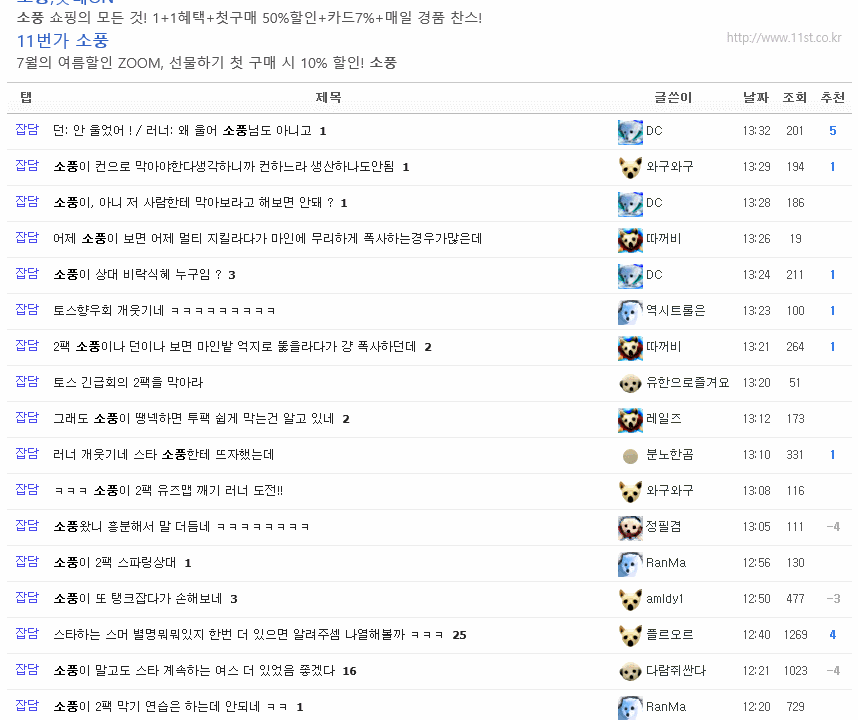The image size is (858, 720).
Task: Open post '2팩 소풍이나 던이나 보면 마인밭'
Action: pos(235,347)
